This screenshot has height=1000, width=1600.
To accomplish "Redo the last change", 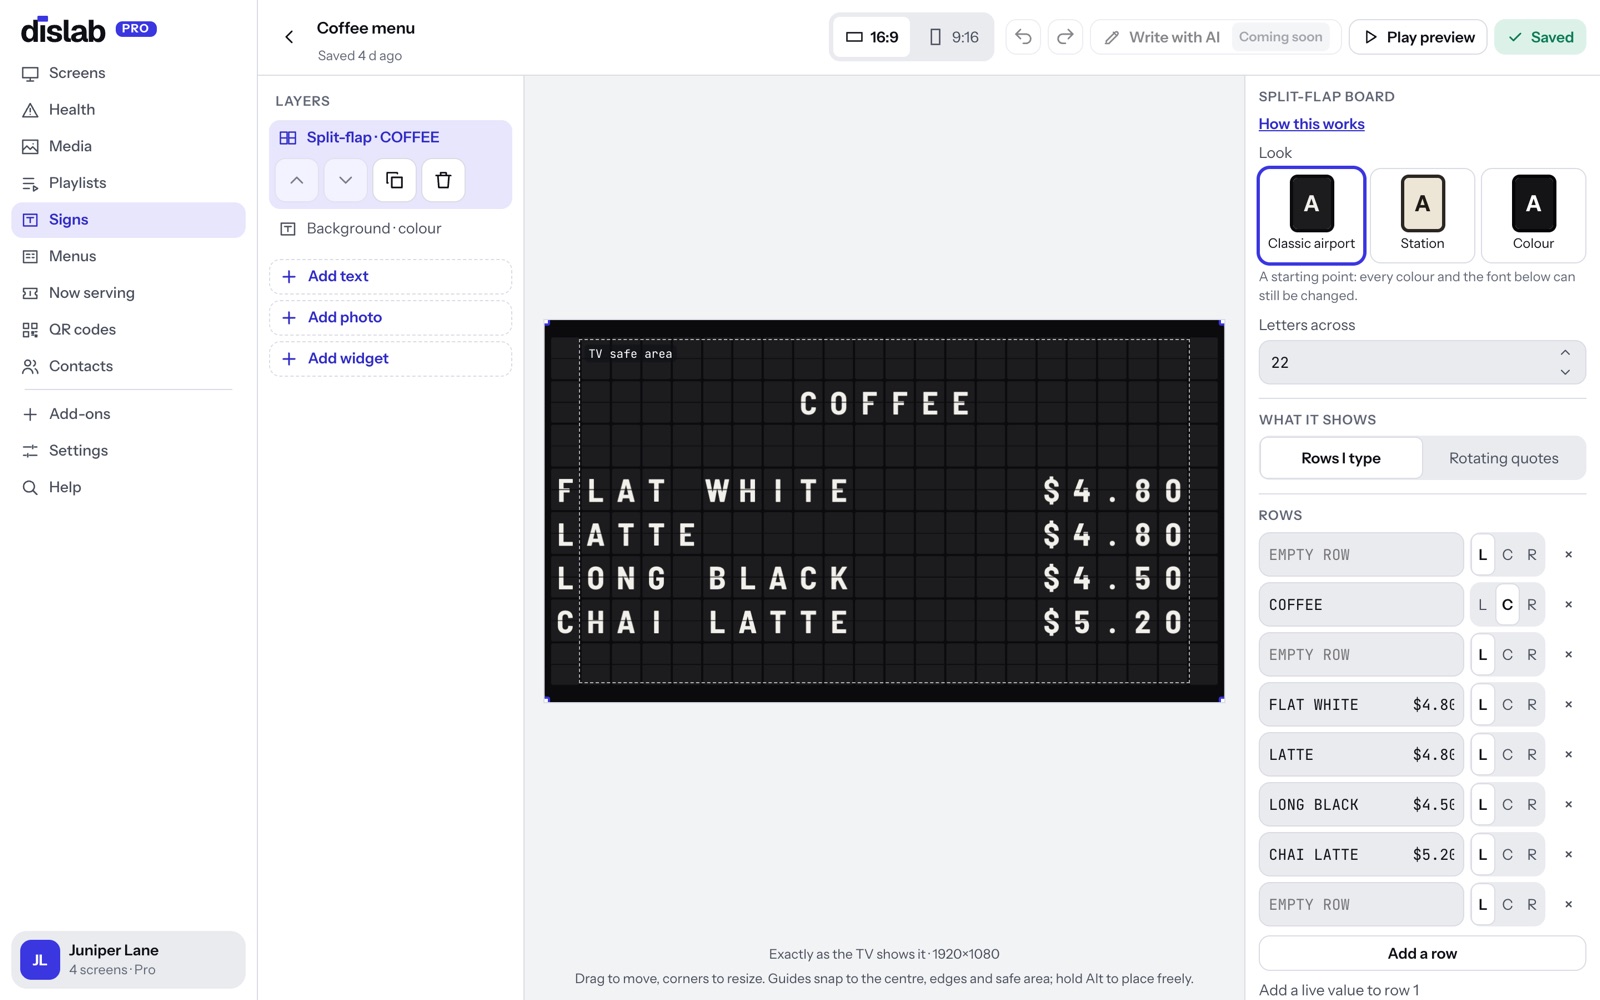I will click(x=1065, y=37).
